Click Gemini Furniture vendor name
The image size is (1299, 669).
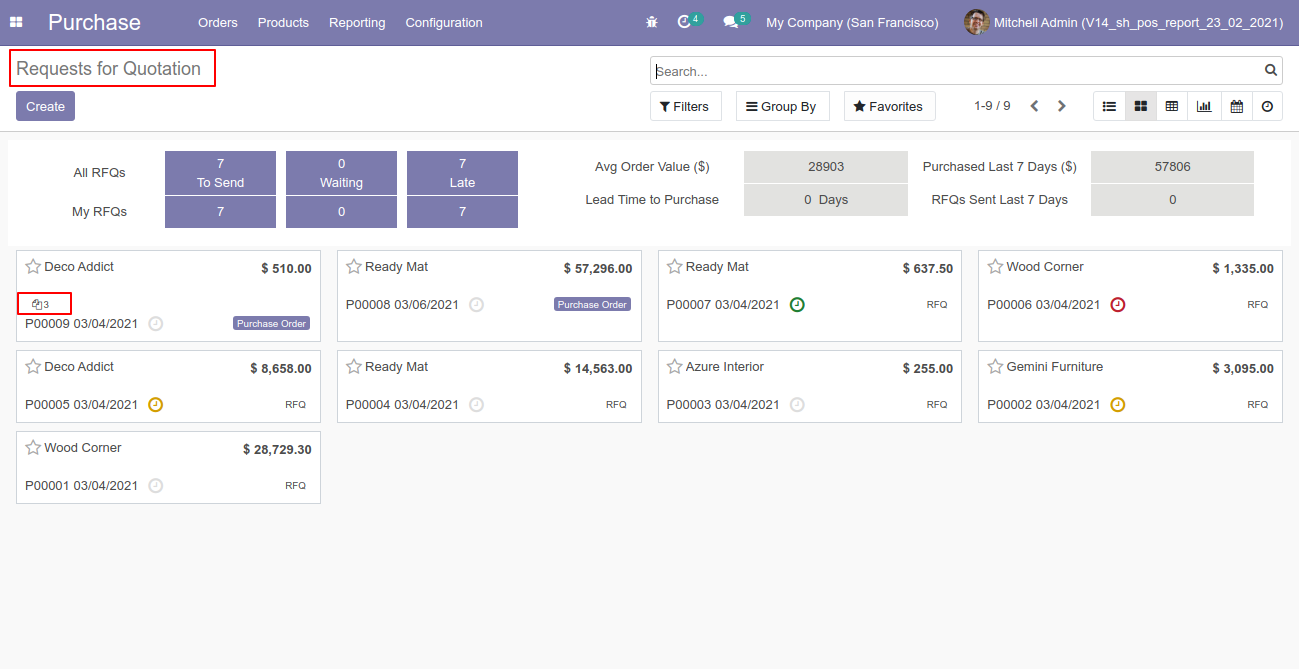coord(1054,367)
